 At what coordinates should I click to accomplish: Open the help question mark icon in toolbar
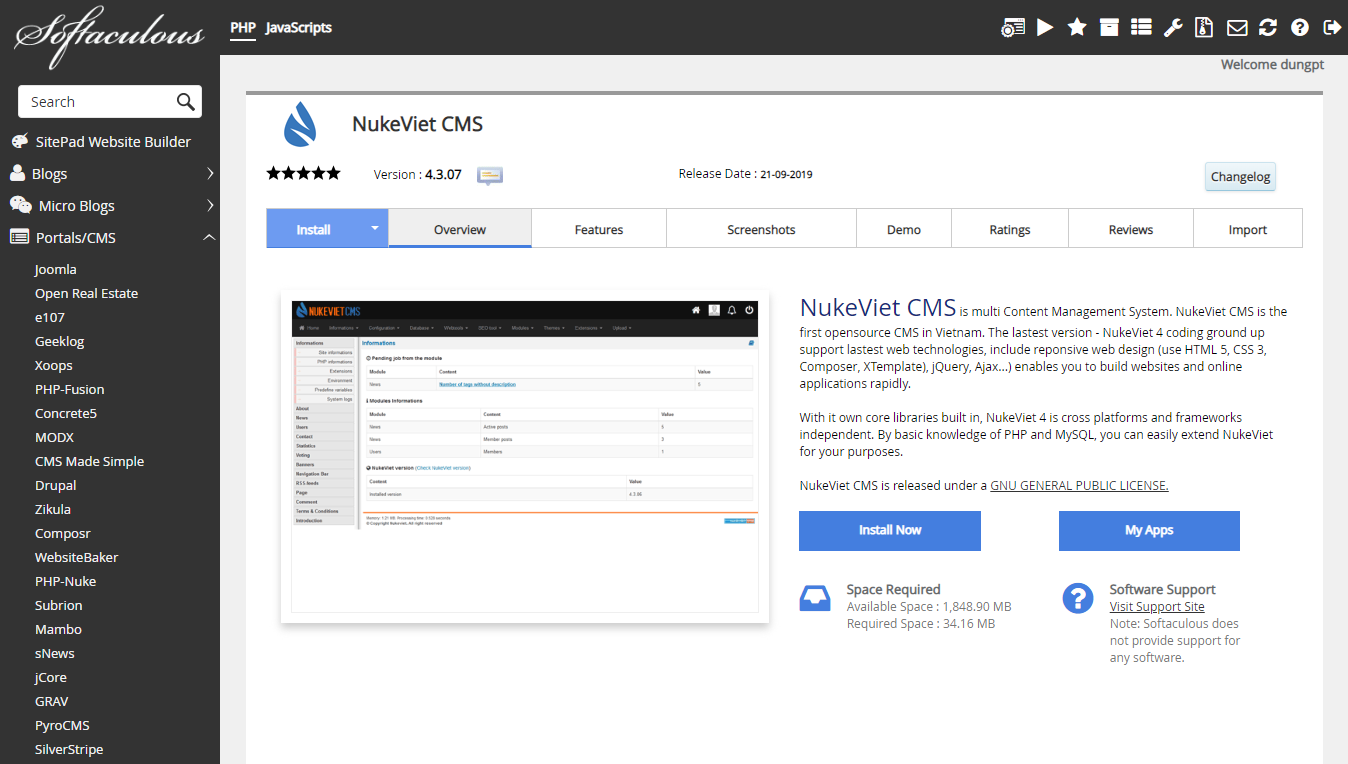(x=1300, y=27)
